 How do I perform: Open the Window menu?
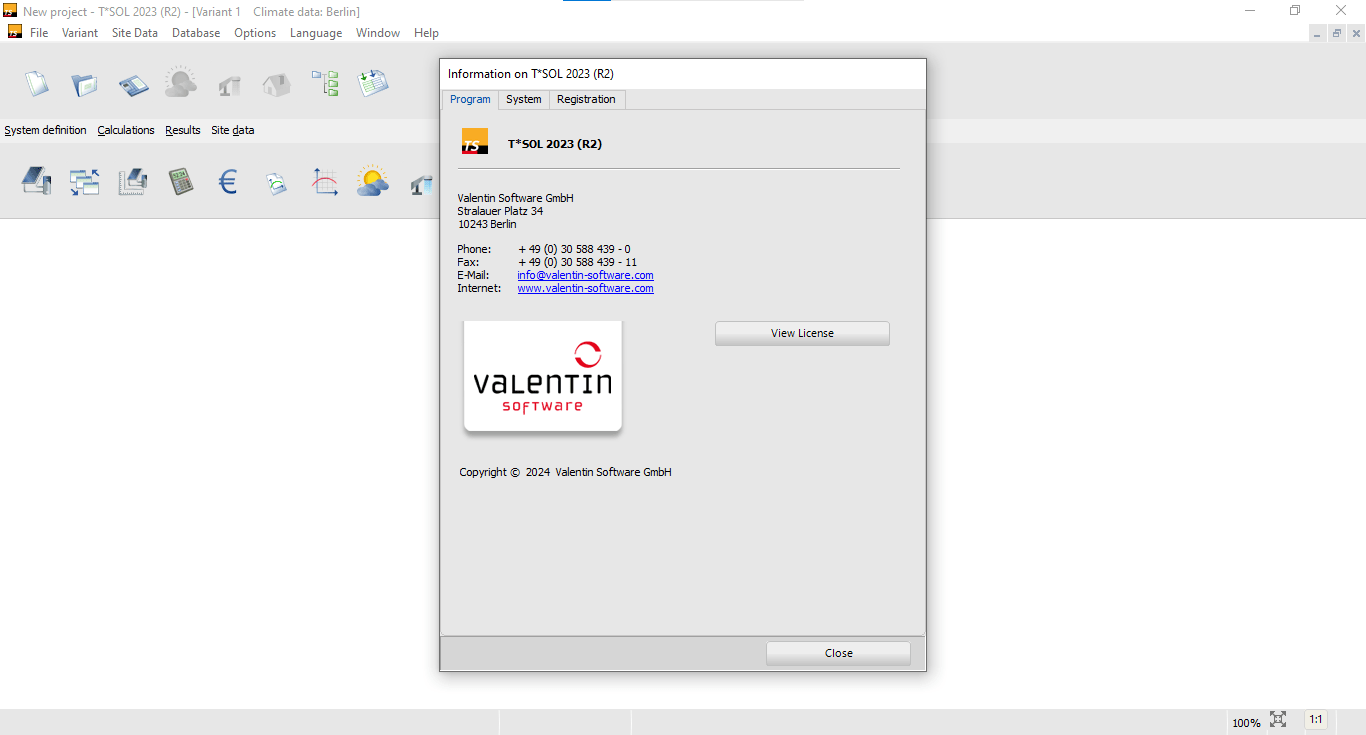coord(378,33)
